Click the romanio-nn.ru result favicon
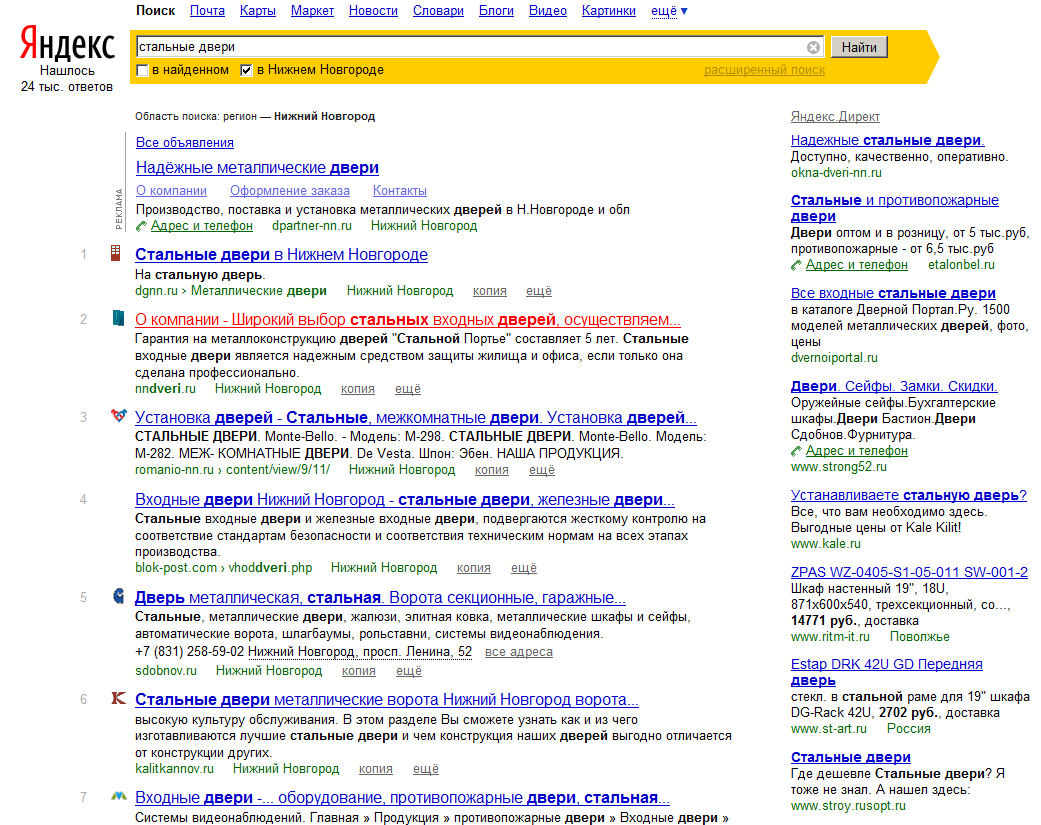The image size is (1041, 825). click(119, 415)
